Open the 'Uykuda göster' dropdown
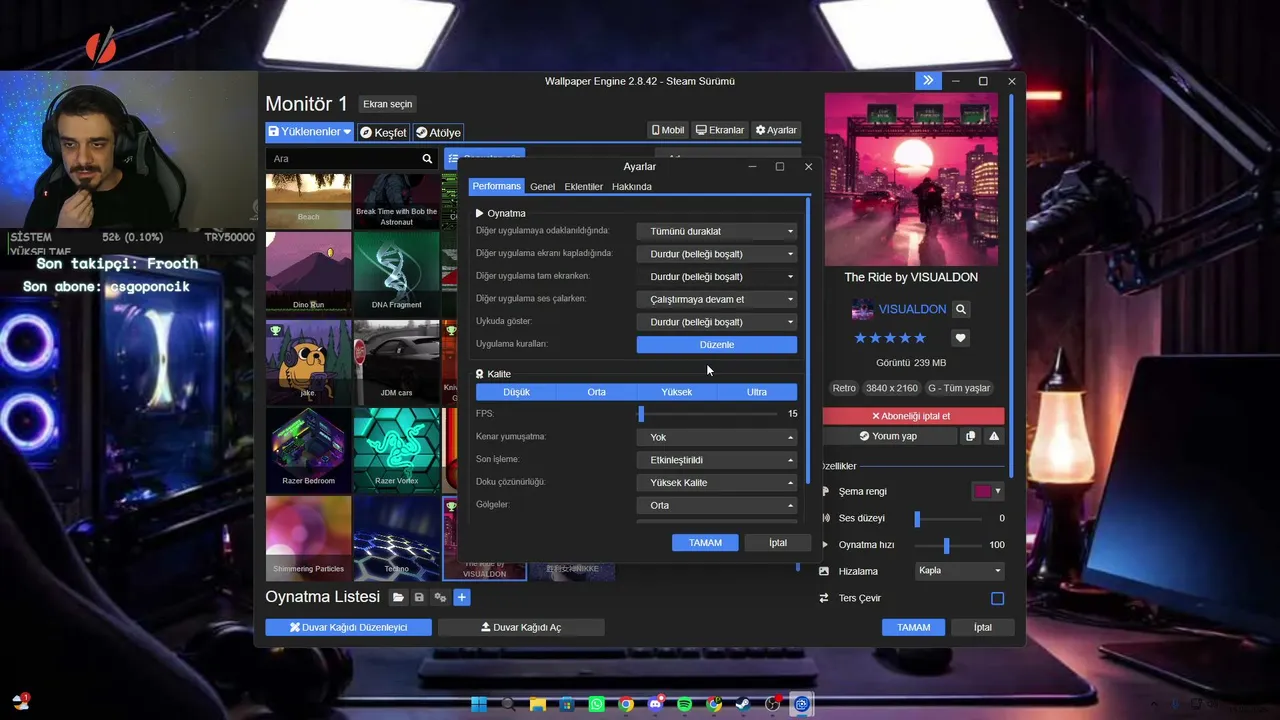1280x720 pixels. [717, 322]
